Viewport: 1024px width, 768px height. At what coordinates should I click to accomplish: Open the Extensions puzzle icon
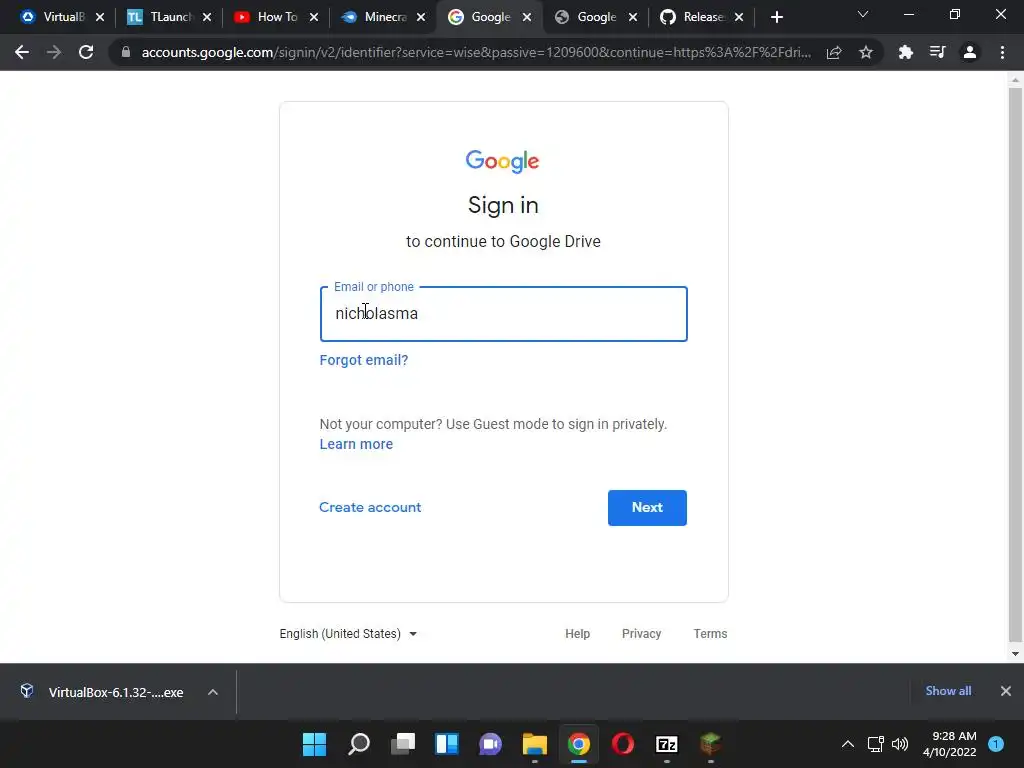click(905, 52)
